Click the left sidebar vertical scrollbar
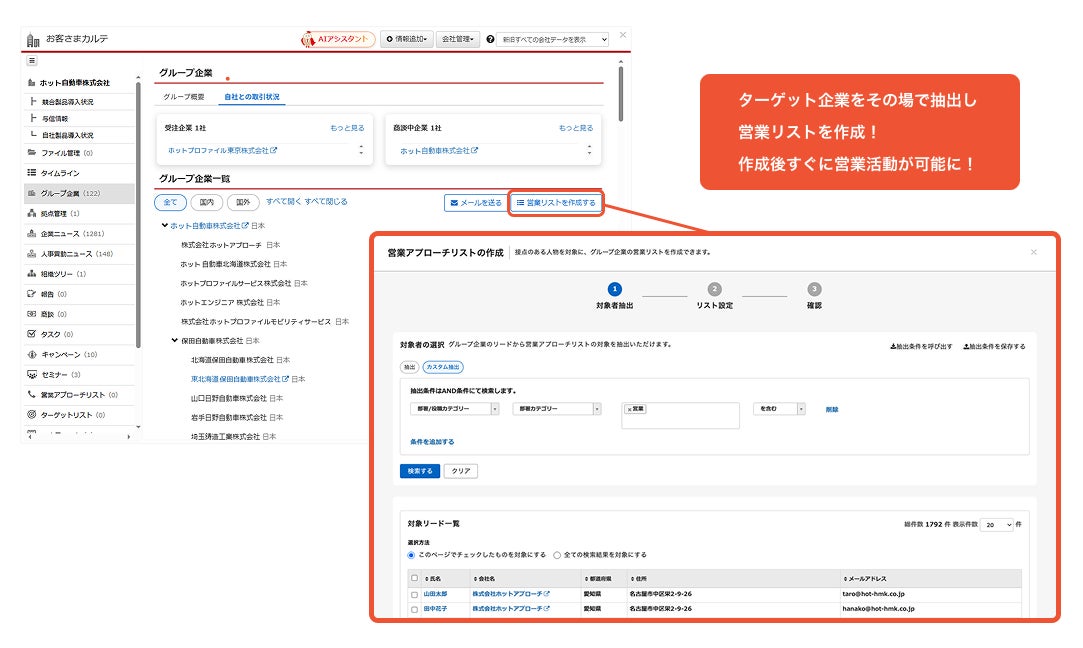Screen dimensions: 1083x648 pyautogui.click(x=138, y=214)
